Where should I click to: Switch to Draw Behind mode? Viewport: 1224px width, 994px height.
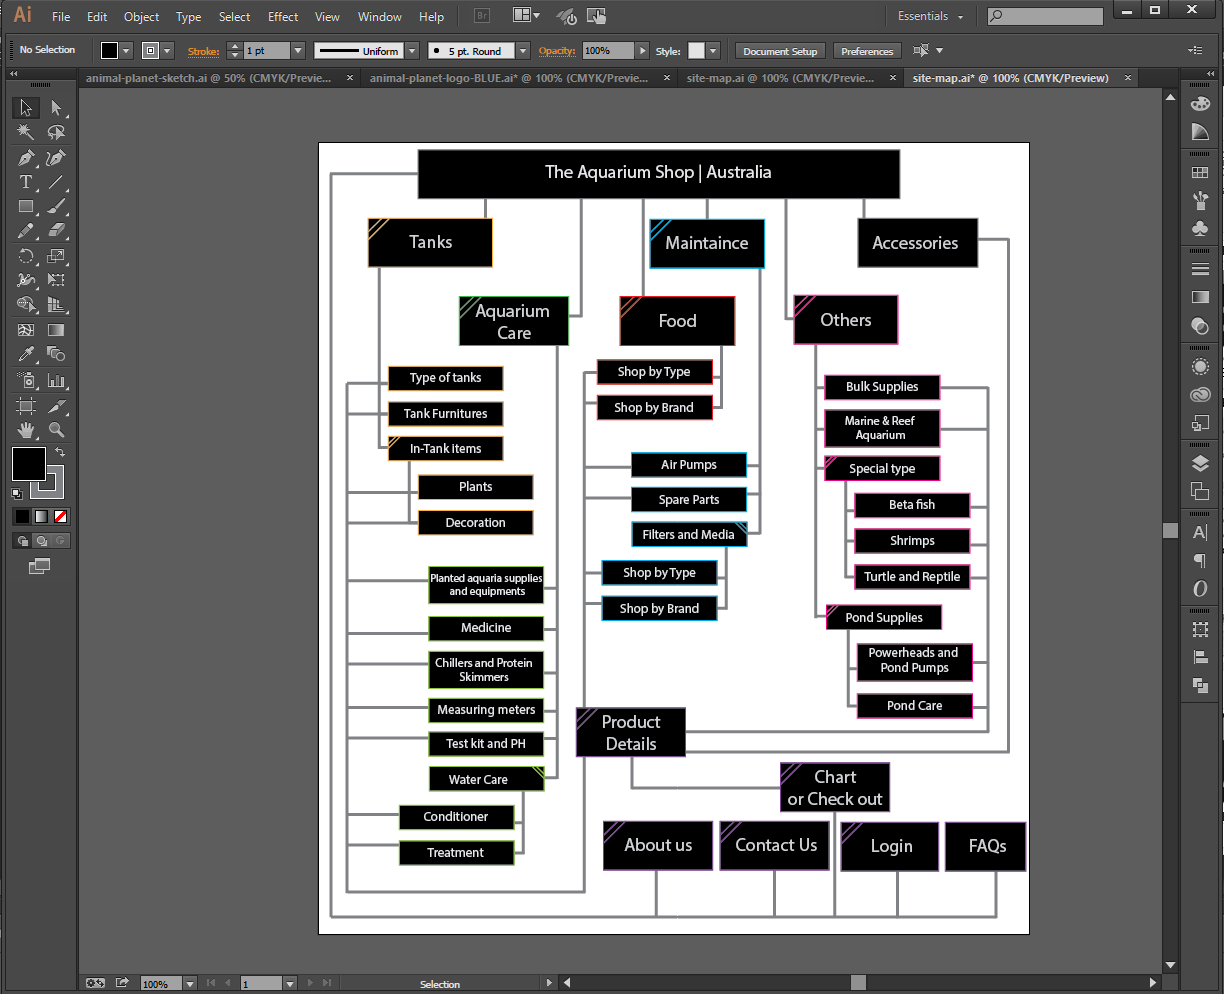tap(41, 541)
